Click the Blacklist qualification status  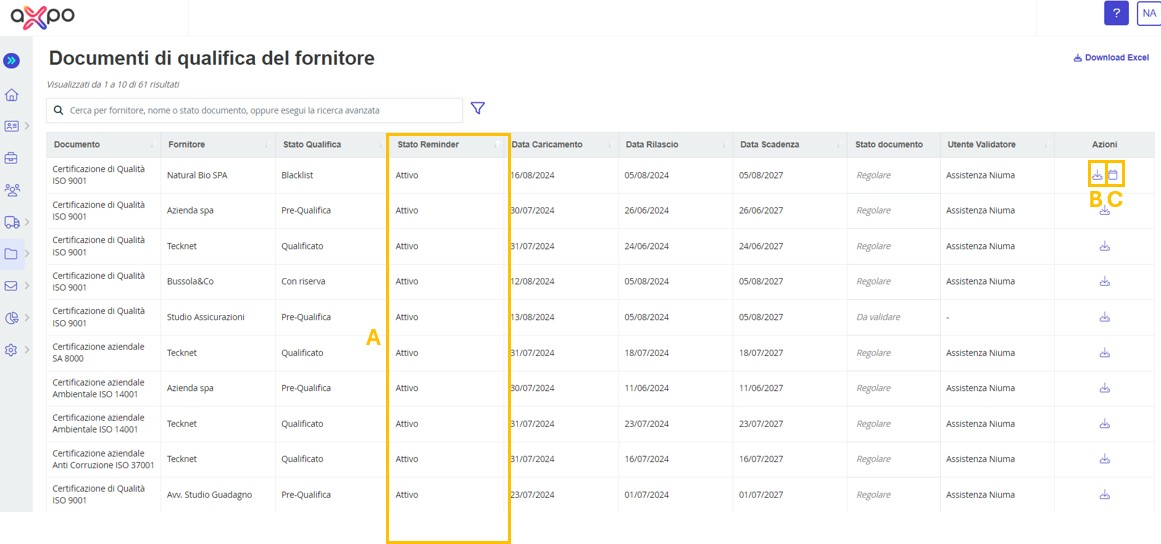[298, 175]
